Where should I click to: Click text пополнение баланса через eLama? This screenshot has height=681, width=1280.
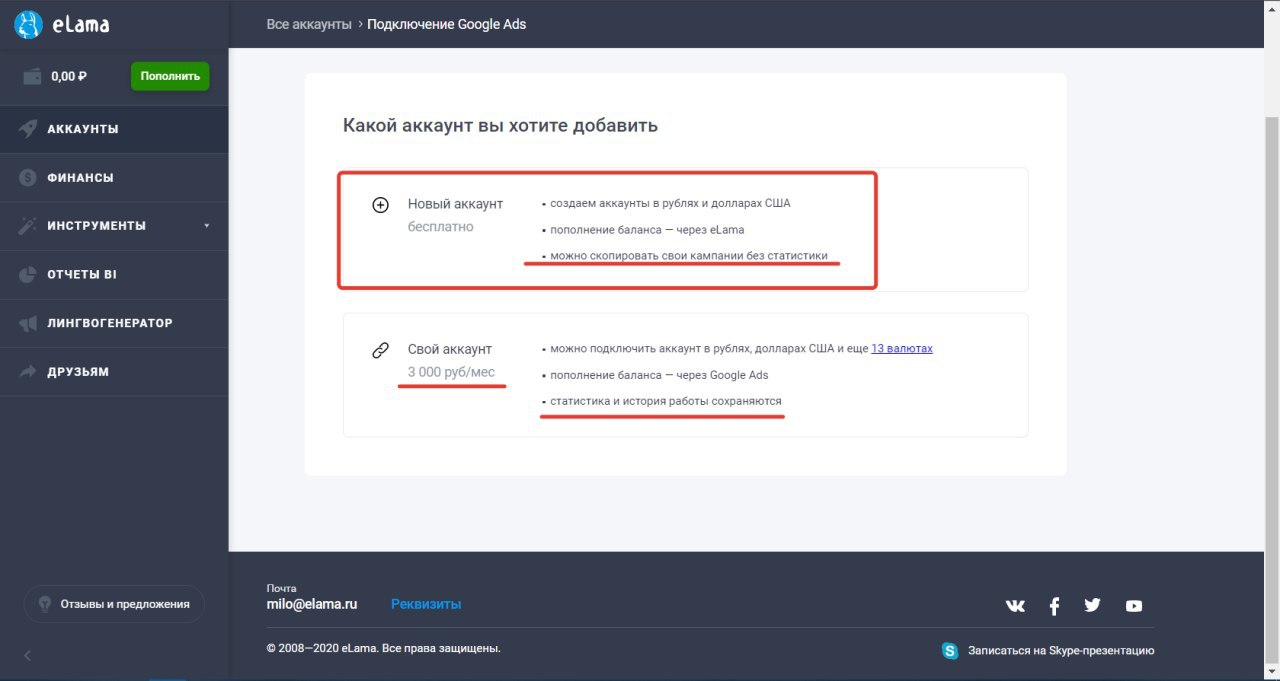[x=647, y=230]
